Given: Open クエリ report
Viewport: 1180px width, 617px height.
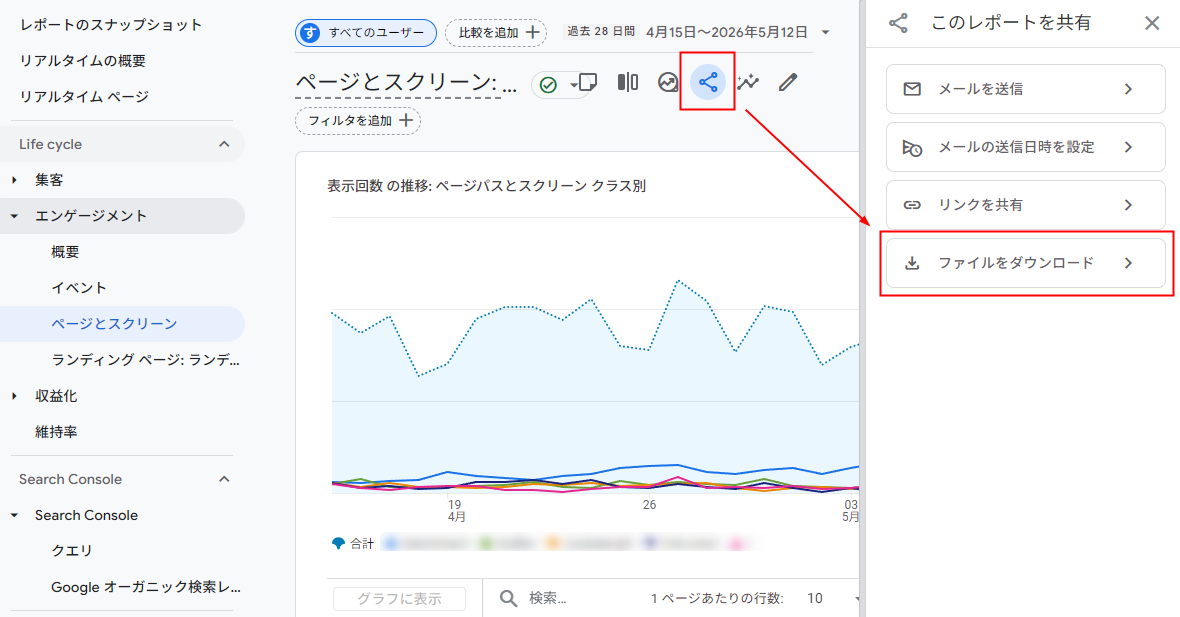Looking at the screenshot, I should click(71, 551).
